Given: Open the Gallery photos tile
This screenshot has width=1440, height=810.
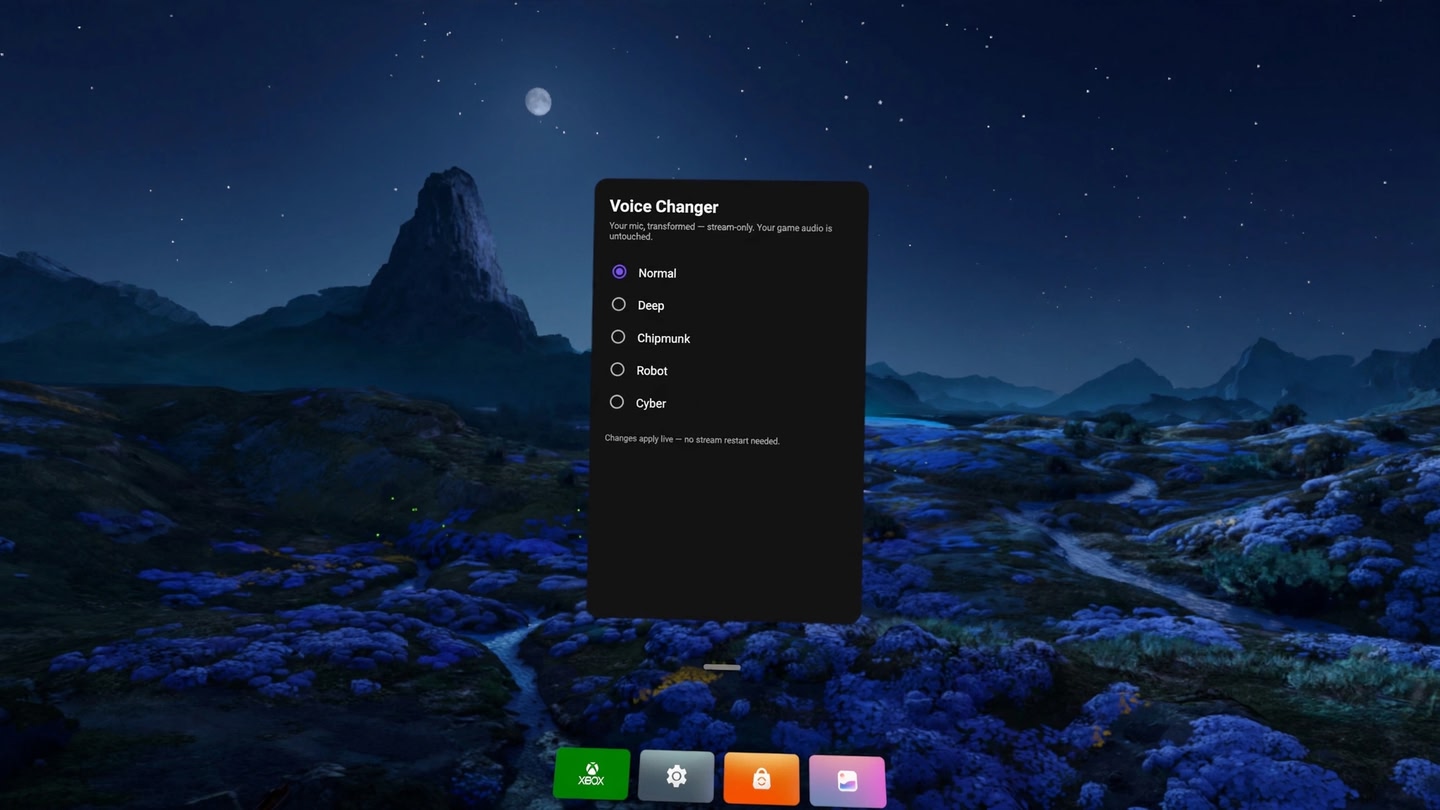Looking at the screenshot, I should (847, 780).
